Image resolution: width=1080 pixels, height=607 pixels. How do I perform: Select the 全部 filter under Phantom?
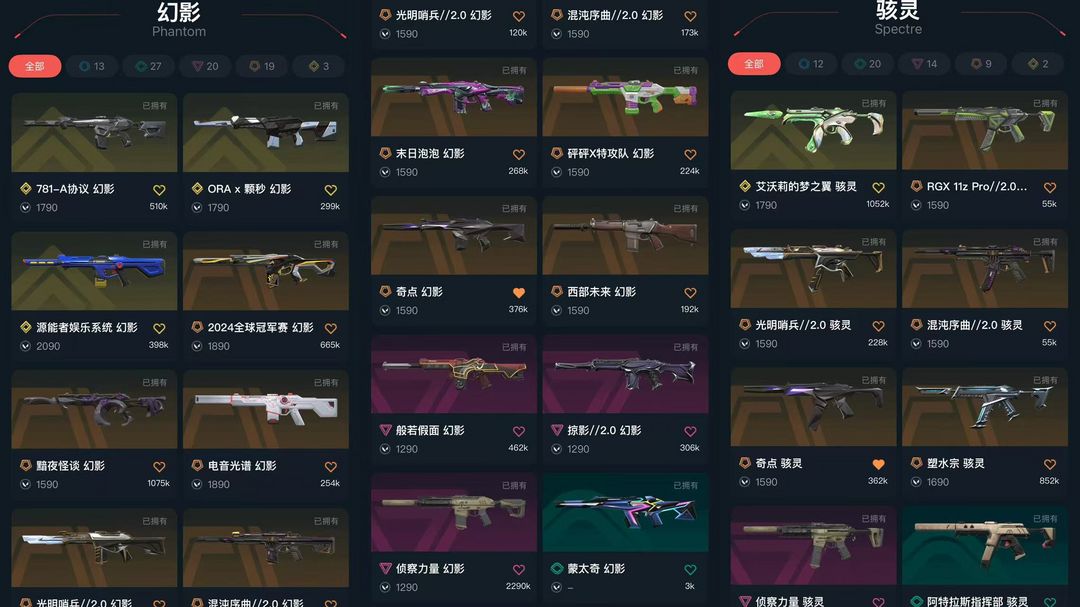click(x=35, y=66)
